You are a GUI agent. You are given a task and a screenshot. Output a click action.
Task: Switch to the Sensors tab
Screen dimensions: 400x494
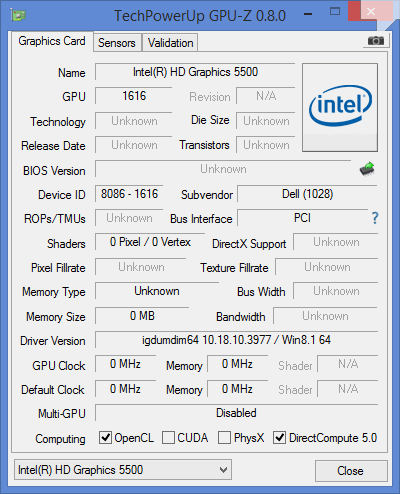(117, 43)
